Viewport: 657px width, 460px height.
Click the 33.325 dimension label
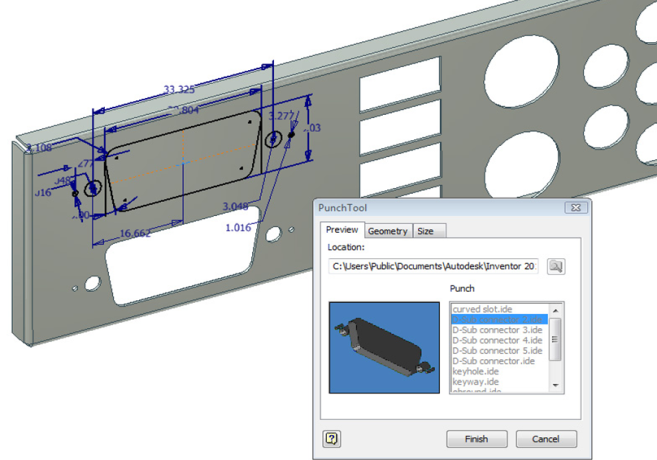pyautogui.click(x=179, y=90)
